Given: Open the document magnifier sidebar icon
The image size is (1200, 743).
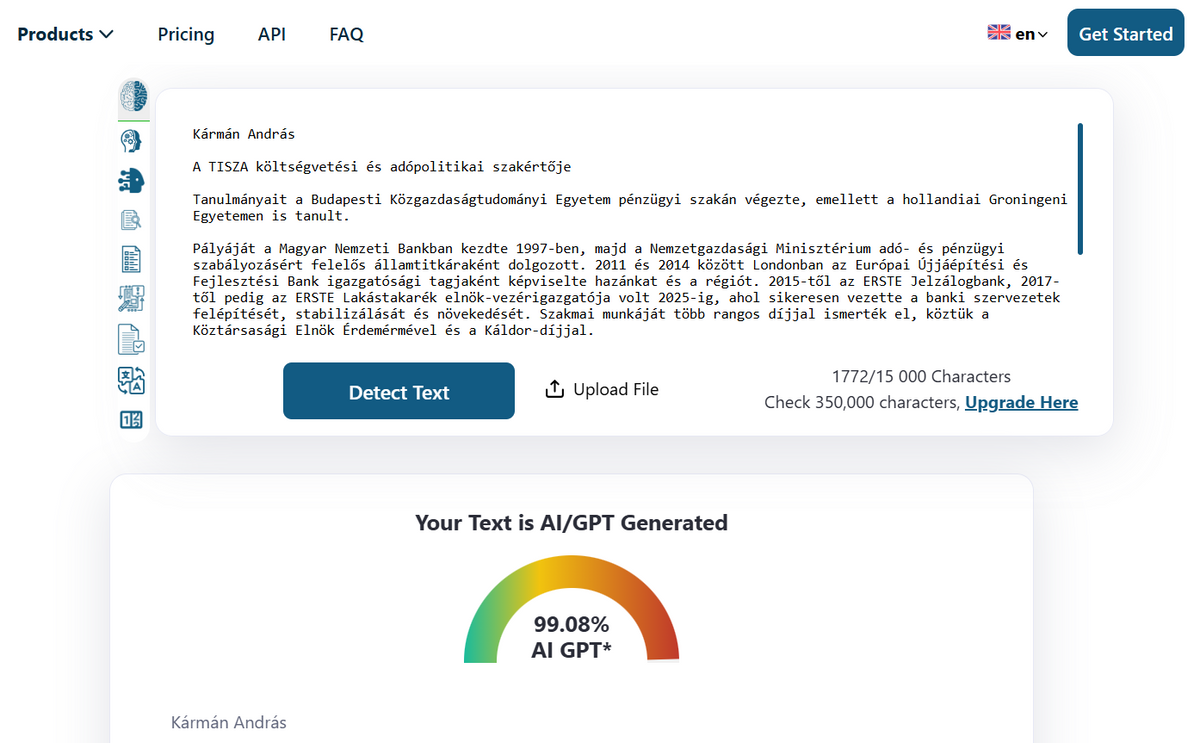Looking at the screenshot, I should (131, 220).
